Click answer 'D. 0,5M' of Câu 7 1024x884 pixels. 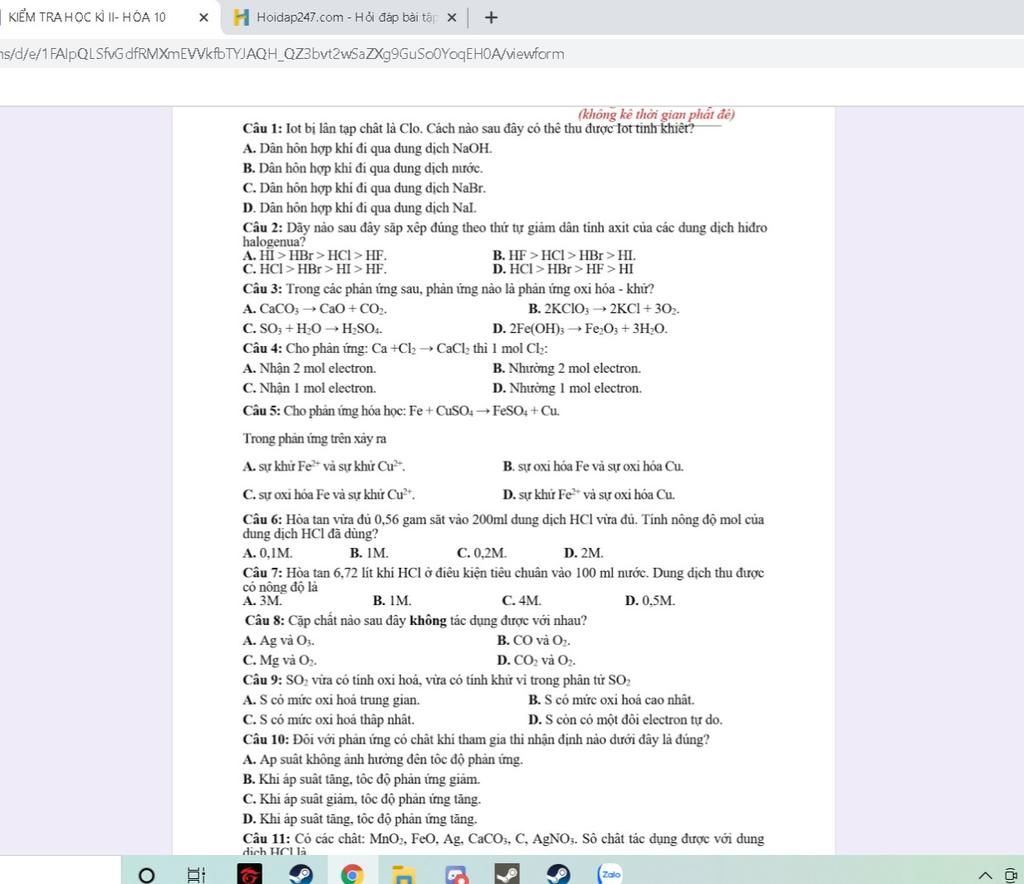pyautogui.click(x=650, y=601)
